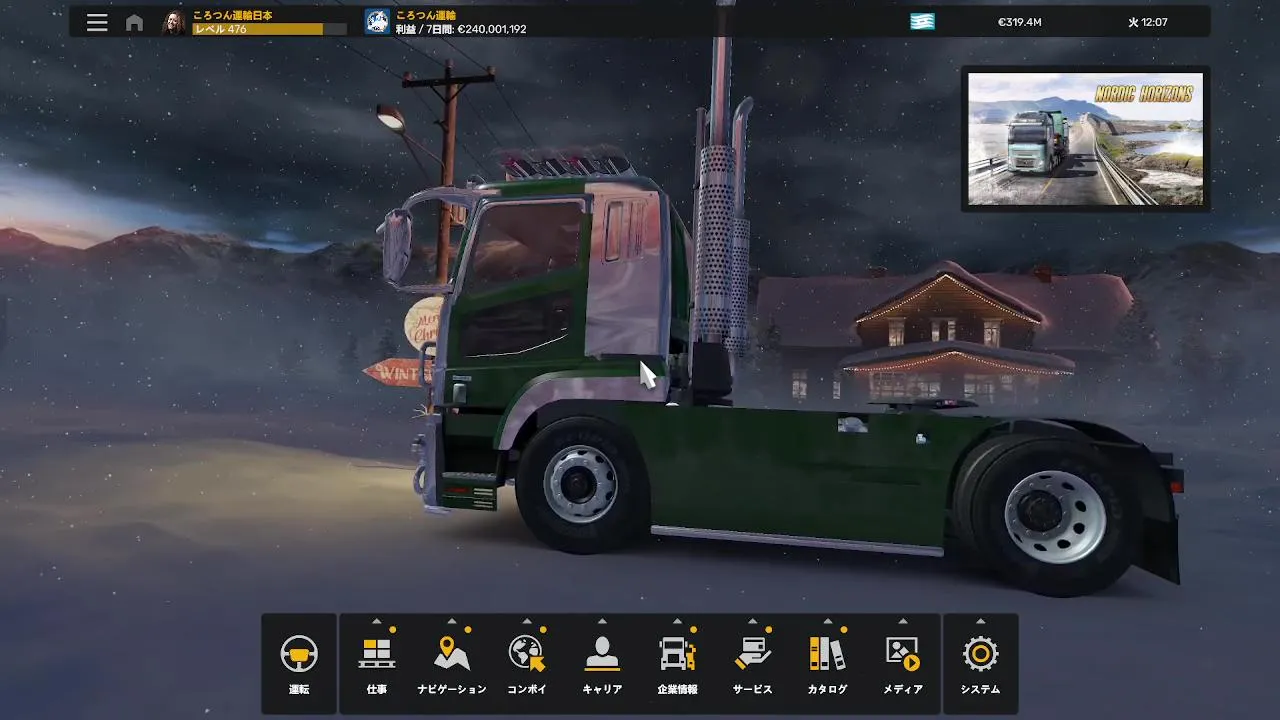The width and height of the screenshot is (1280, 720).
Task: Open the Catalog (カタログ) books icon
Action: pos(827,655)
